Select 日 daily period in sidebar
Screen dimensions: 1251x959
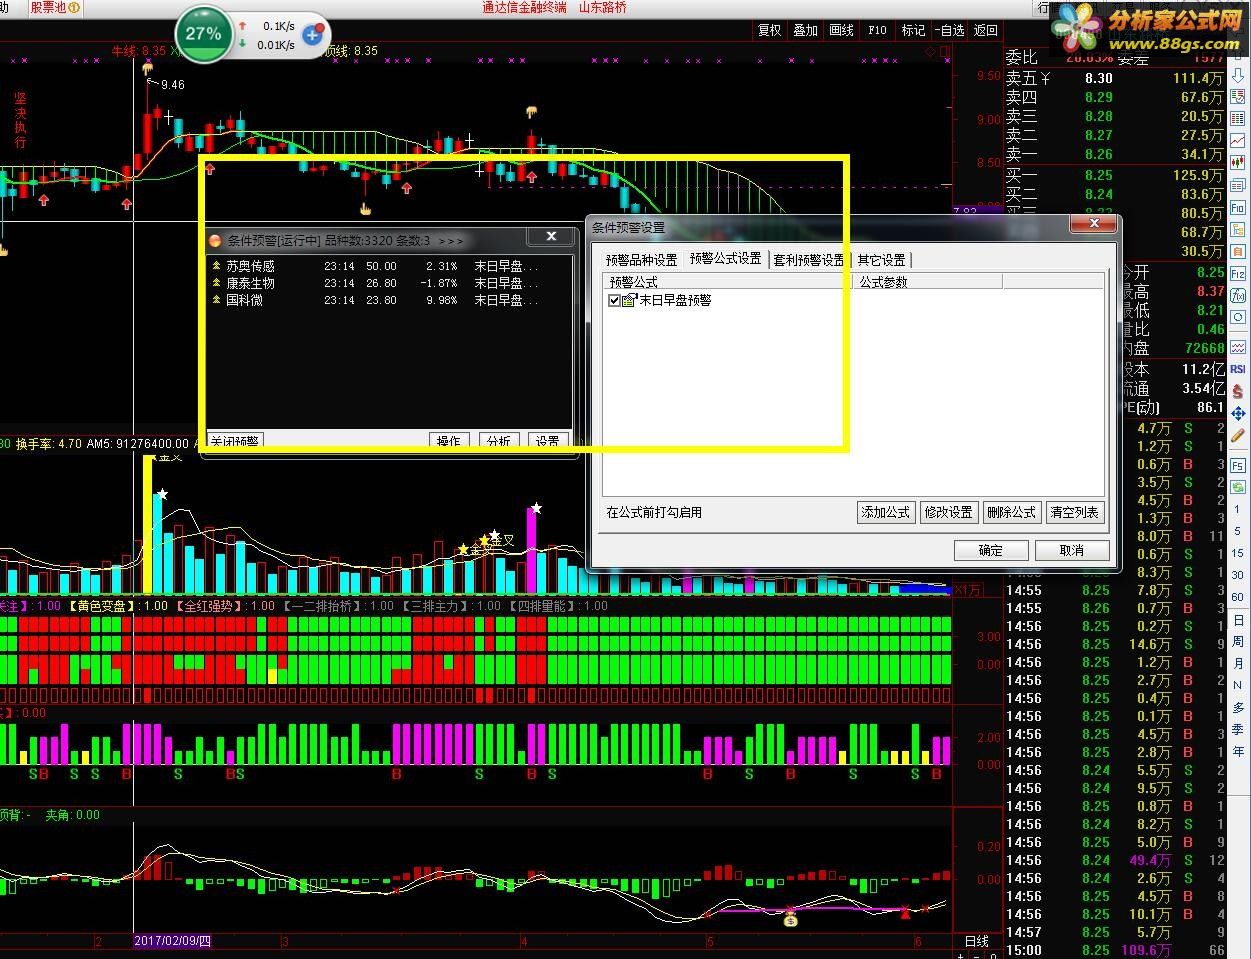tap(1238, 621)
